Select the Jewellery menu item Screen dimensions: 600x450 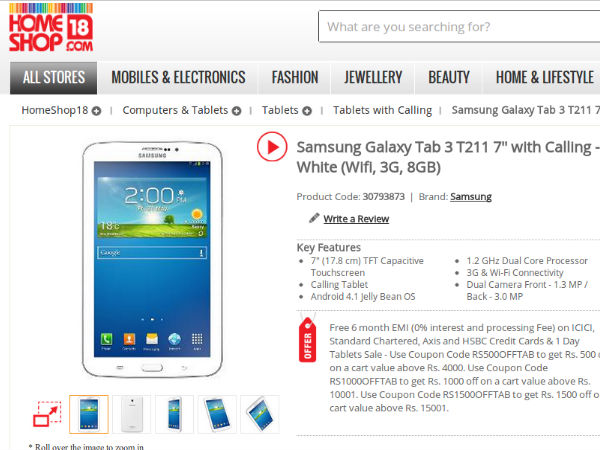point(373,78)
